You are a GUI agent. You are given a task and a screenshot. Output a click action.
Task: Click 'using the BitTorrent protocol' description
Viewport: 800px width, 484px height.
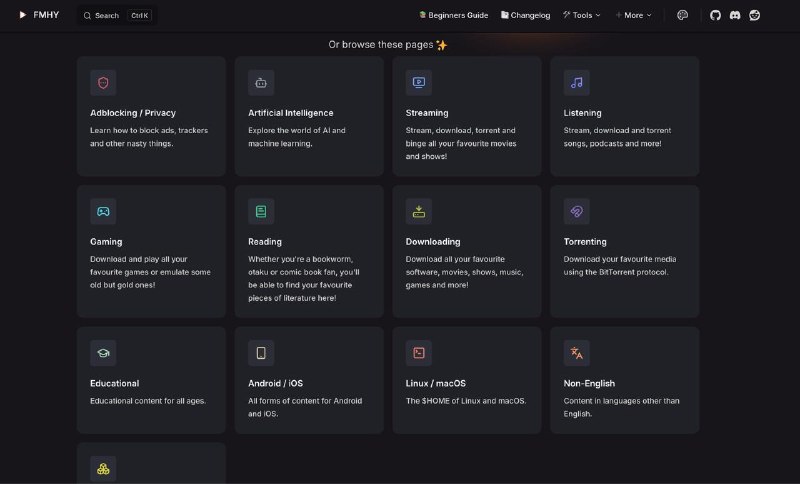615,272
